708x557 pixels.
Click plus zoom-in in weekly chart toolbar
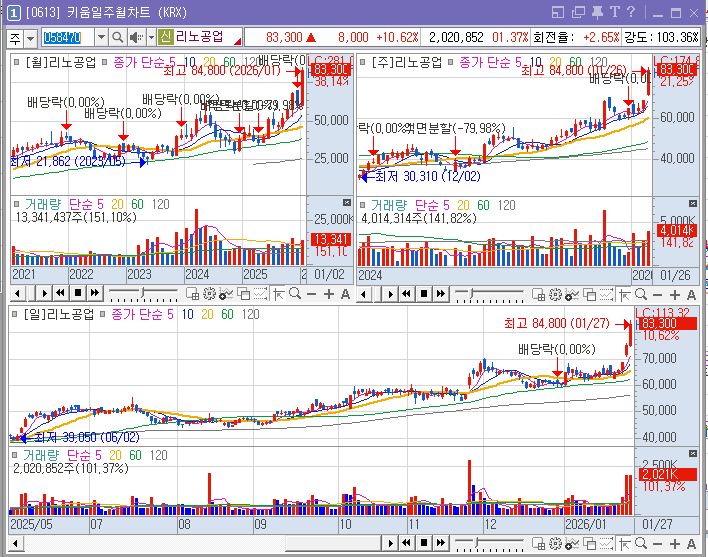675,295
